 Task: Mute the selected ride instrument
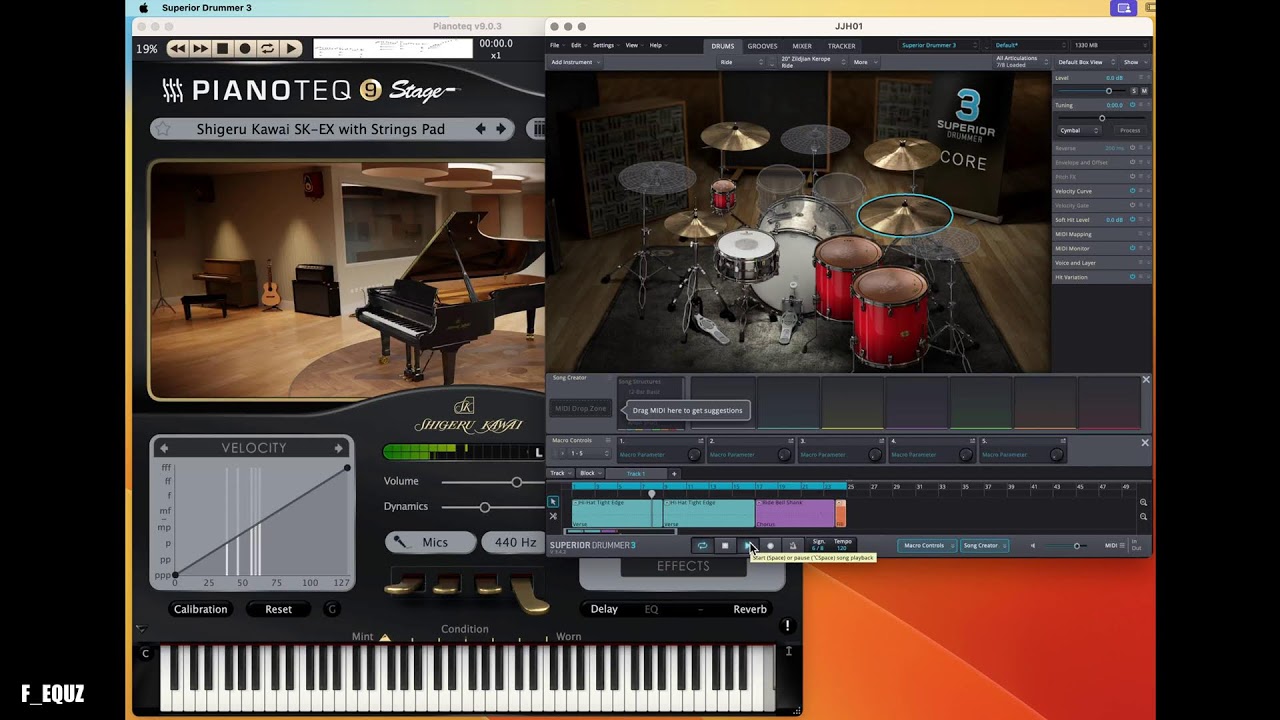tap(1144, 91)
